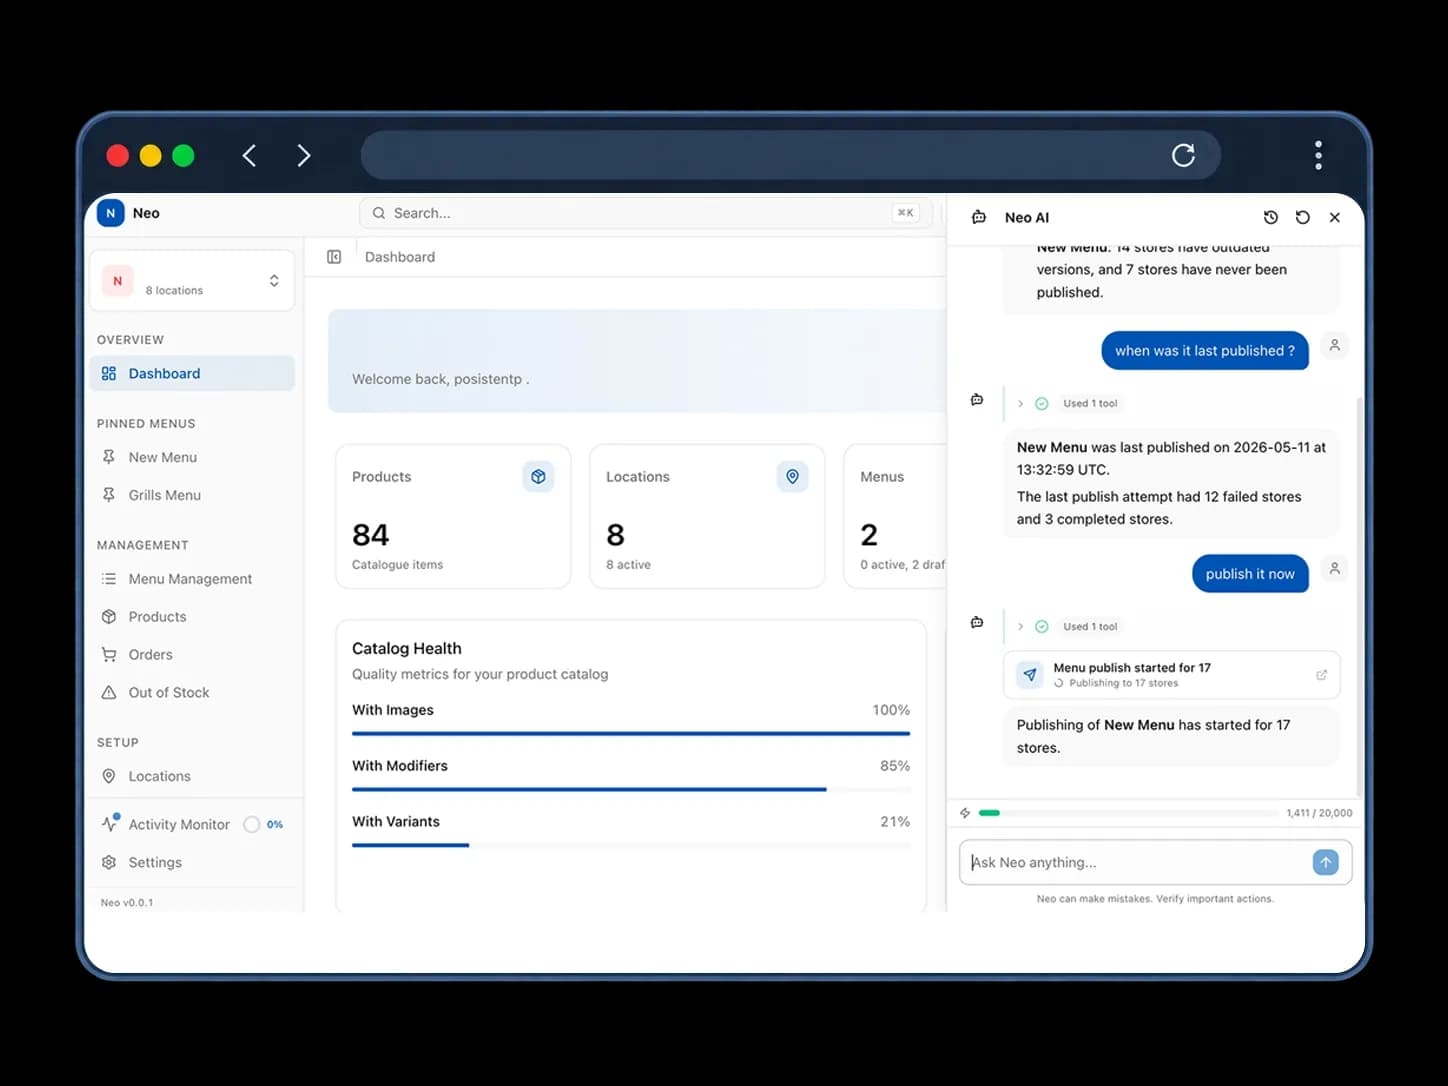Click the paper plane icon on publish card

click(x=1030, y=675)
